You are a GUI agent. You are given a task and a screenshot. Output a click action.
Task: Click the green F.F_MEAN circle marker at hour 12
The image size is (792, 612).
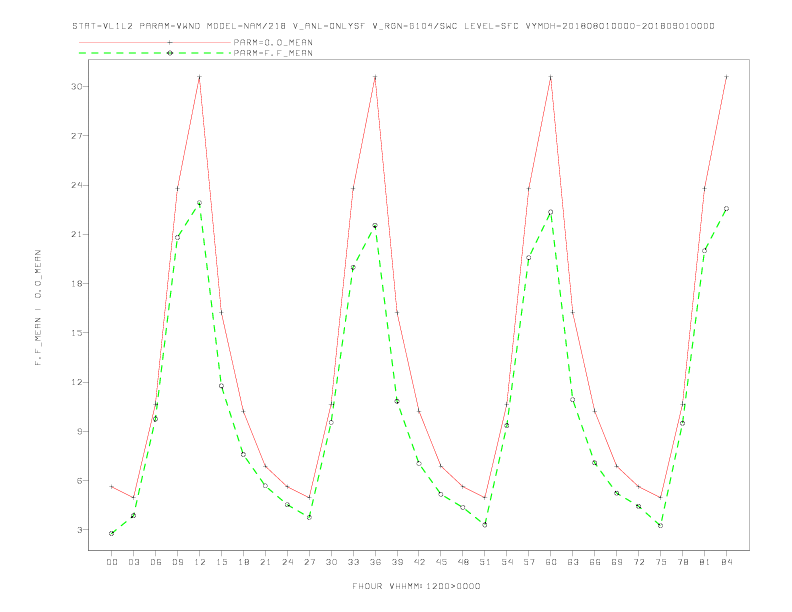point(200,203)
